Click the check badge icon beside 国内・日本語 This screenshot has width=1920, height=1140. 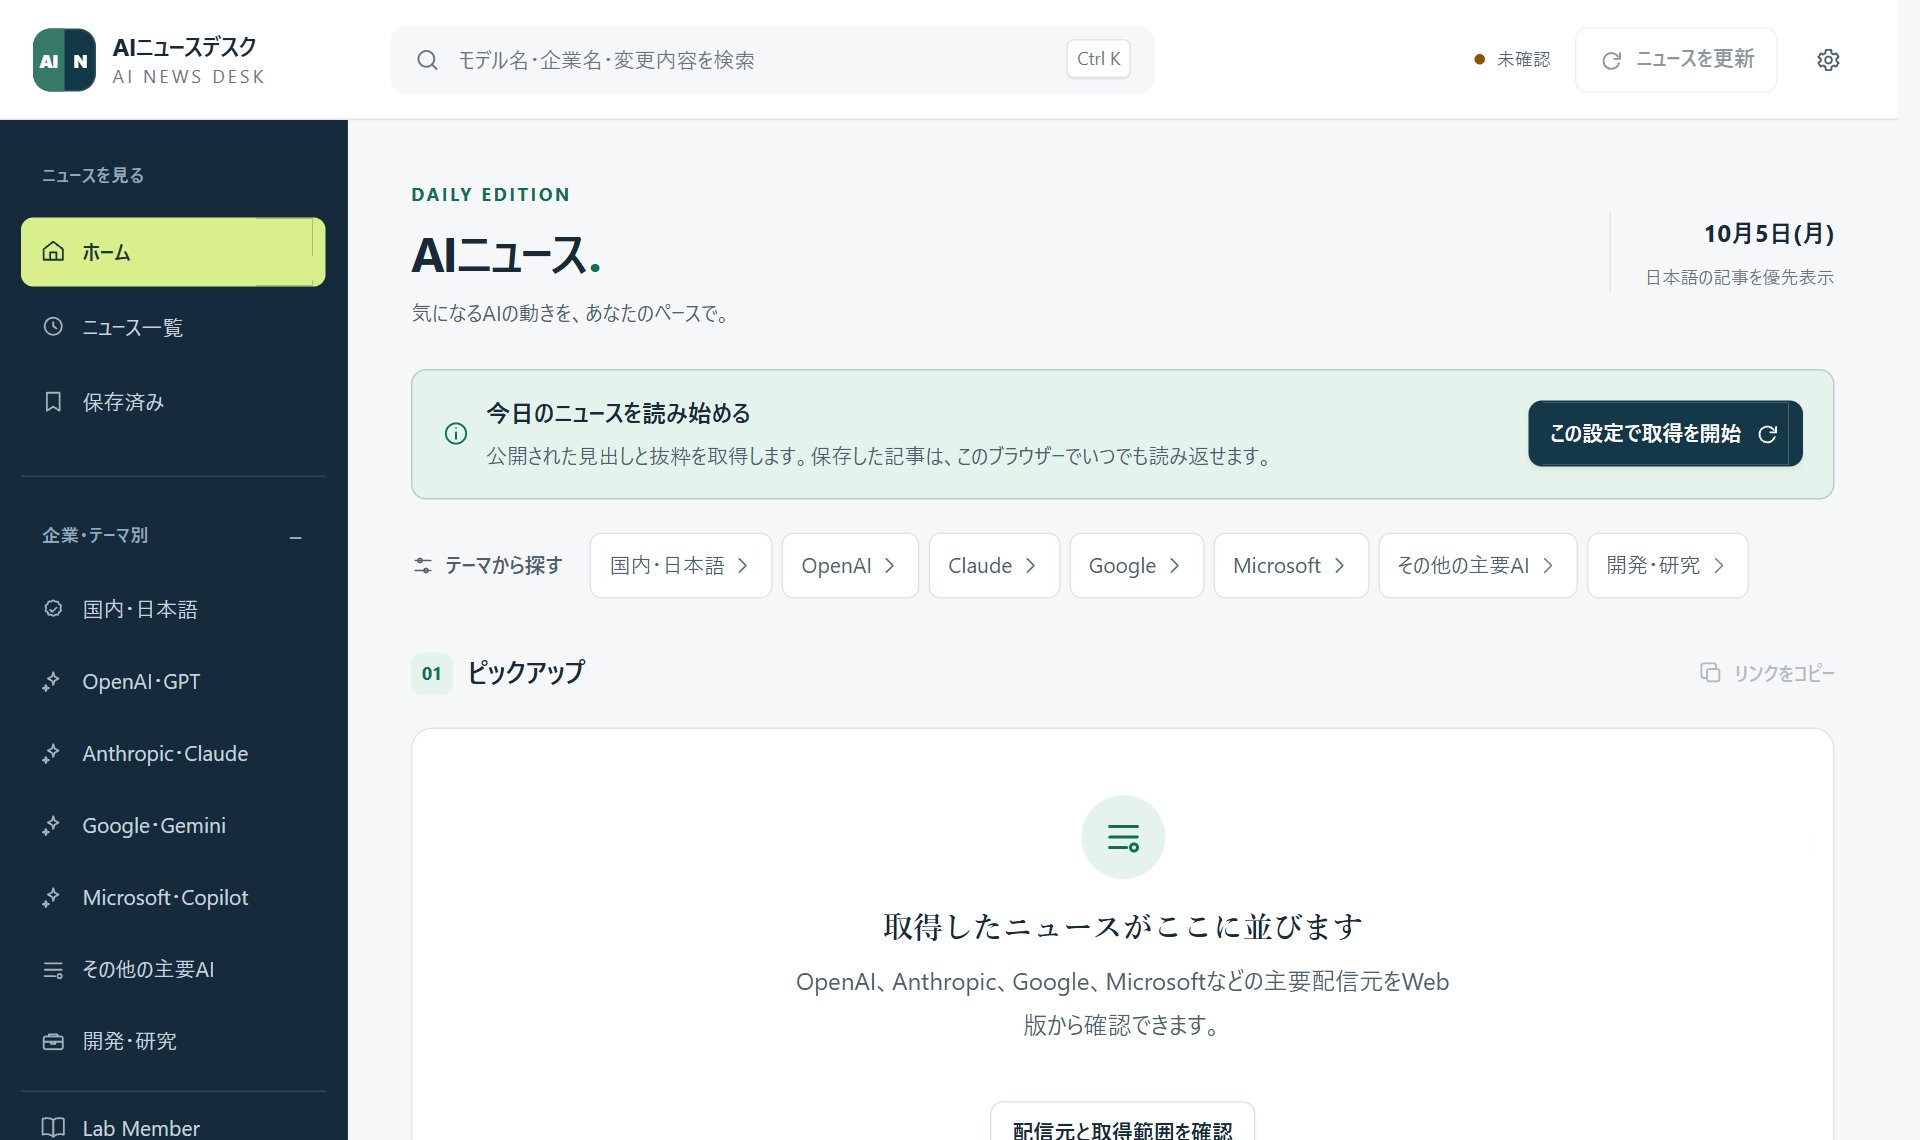[53, 608]
